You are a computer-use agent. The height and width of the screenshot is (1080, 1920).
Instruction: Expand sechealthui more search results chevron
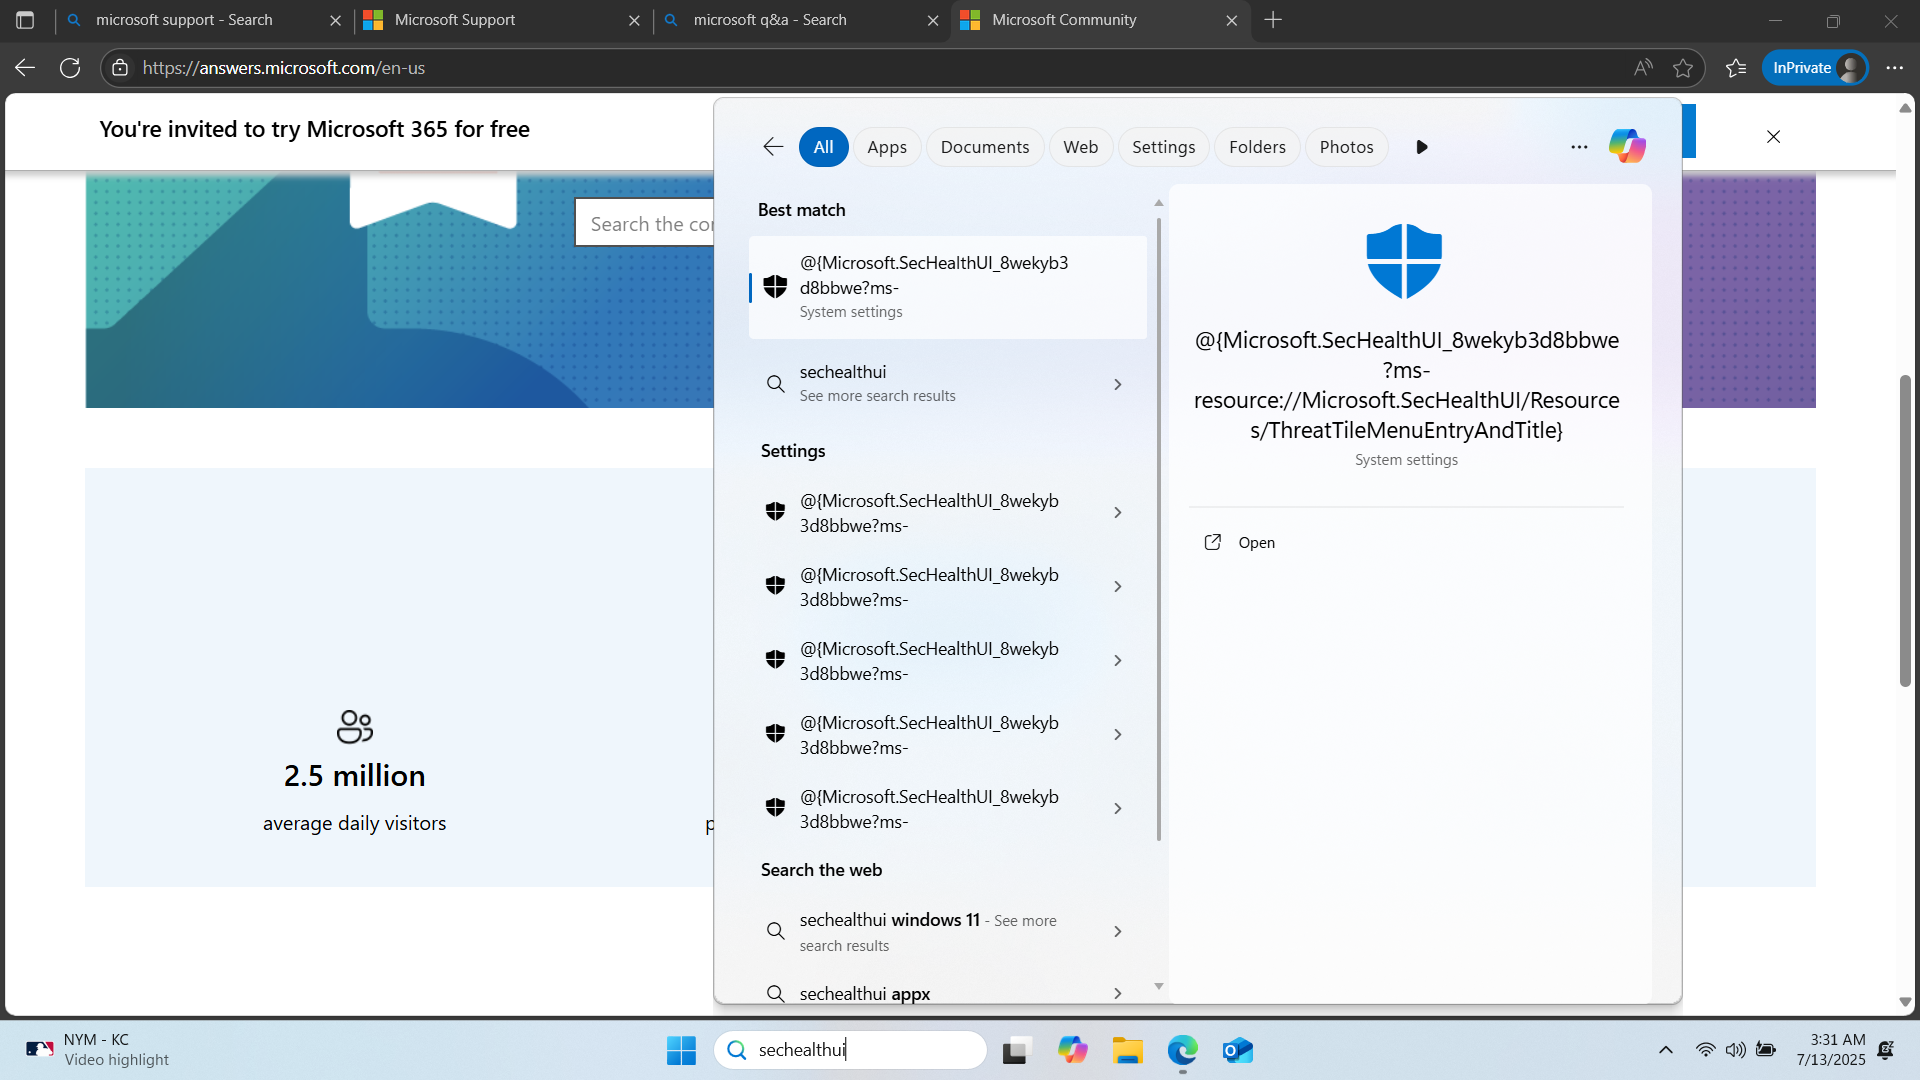point(1118,384)
